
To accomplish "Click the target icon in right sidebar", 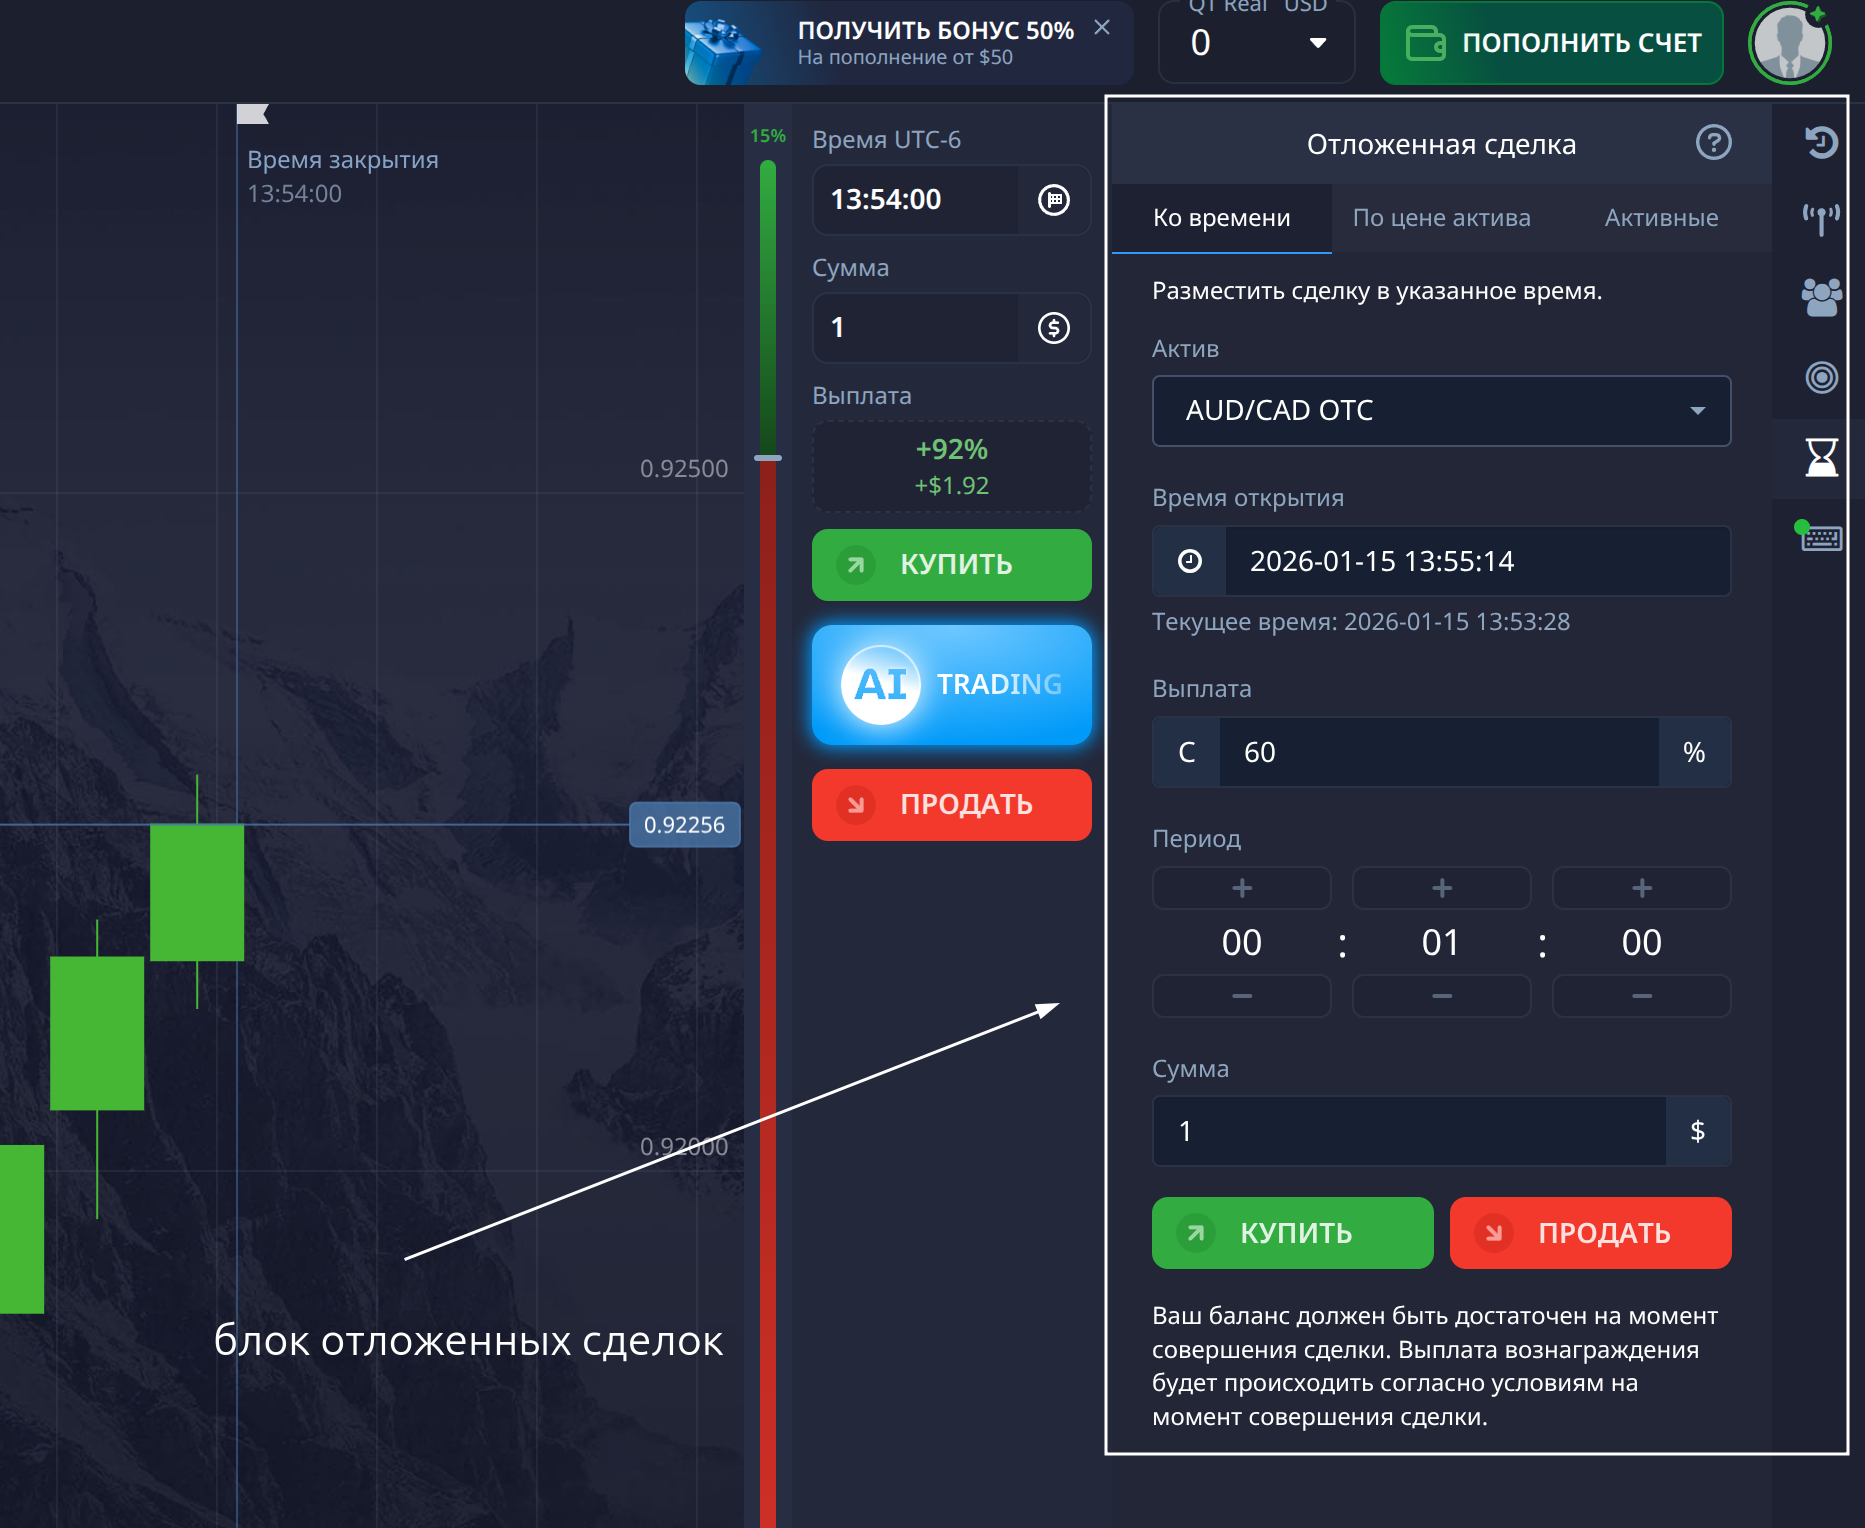I will coord(1820,377).
